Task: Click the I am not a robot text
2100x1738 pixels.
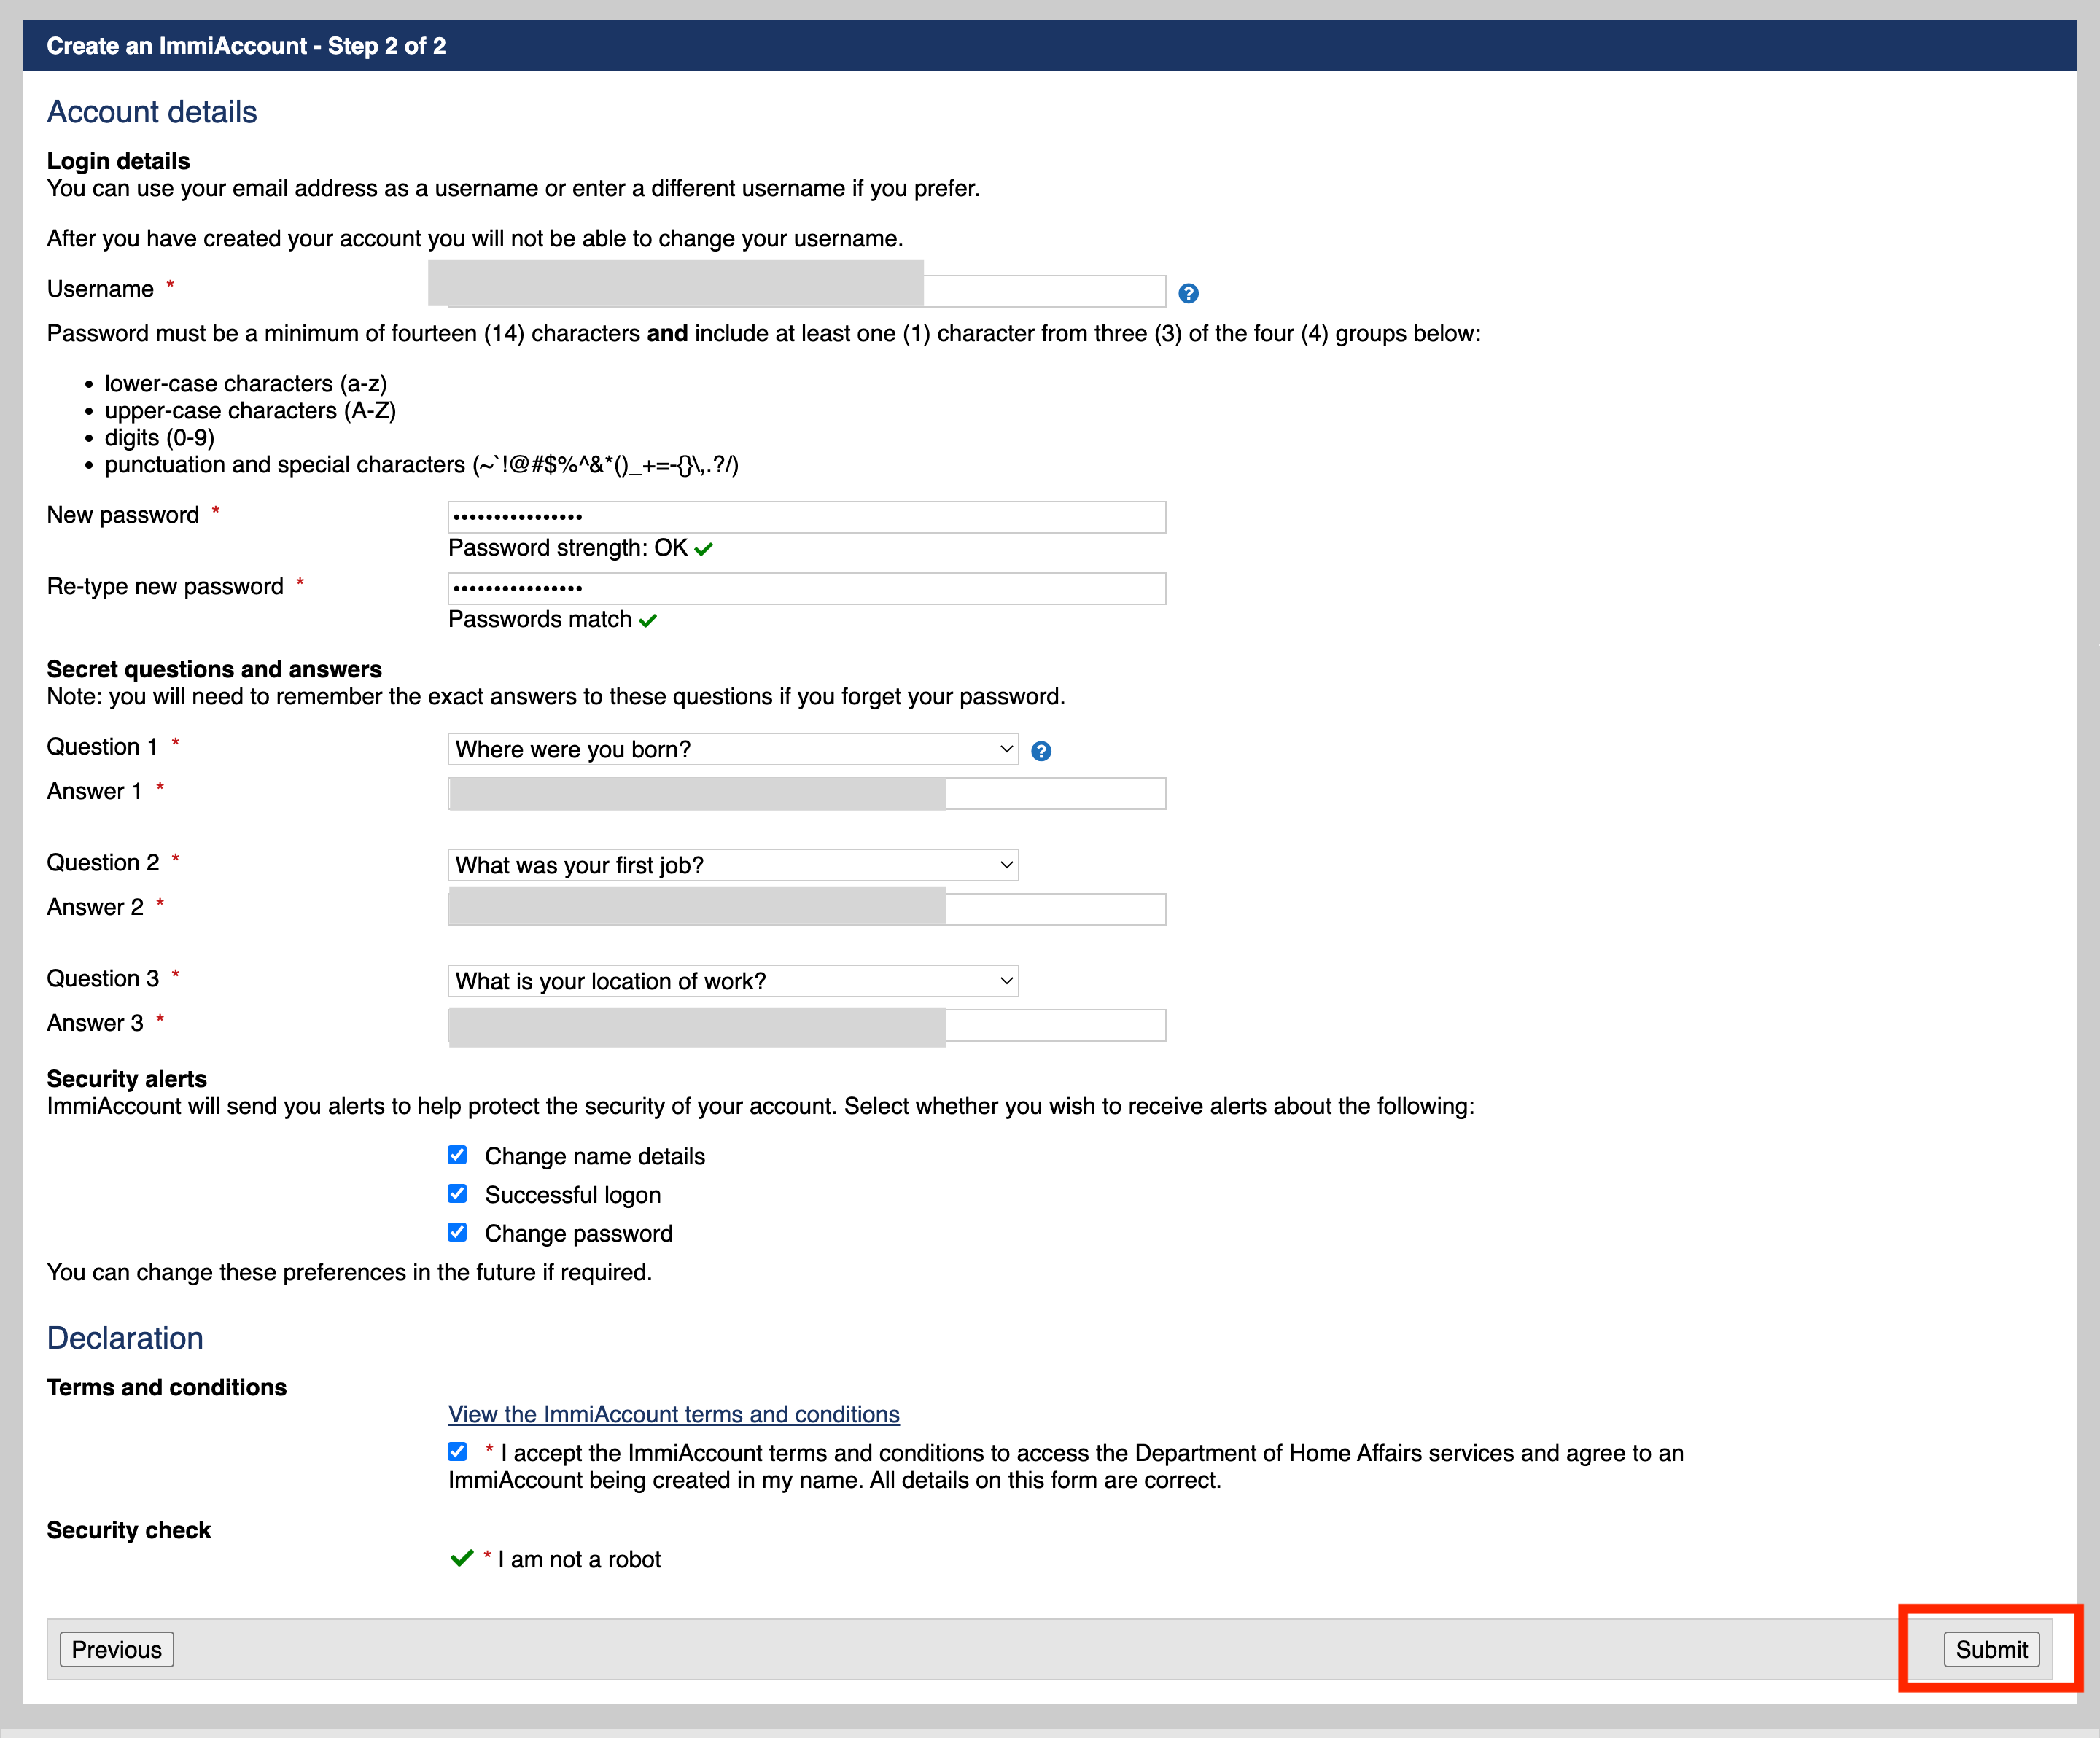Action: click(579, 1559)
